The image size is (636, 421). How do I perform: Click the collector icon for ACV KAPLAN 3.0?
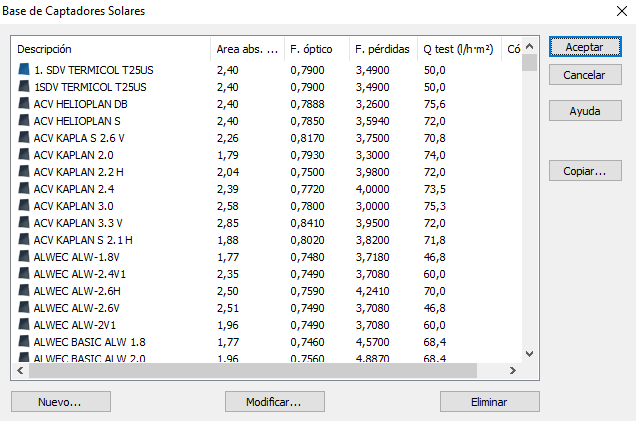24,206
